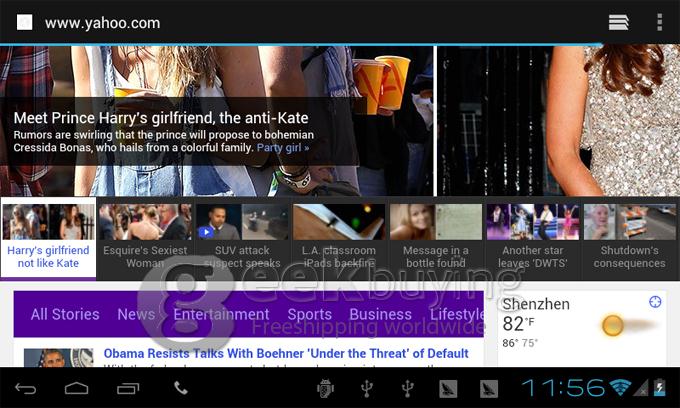Open the second screenshot notification icon
Viewport: 680px width, 408px height.
[488, 388]
